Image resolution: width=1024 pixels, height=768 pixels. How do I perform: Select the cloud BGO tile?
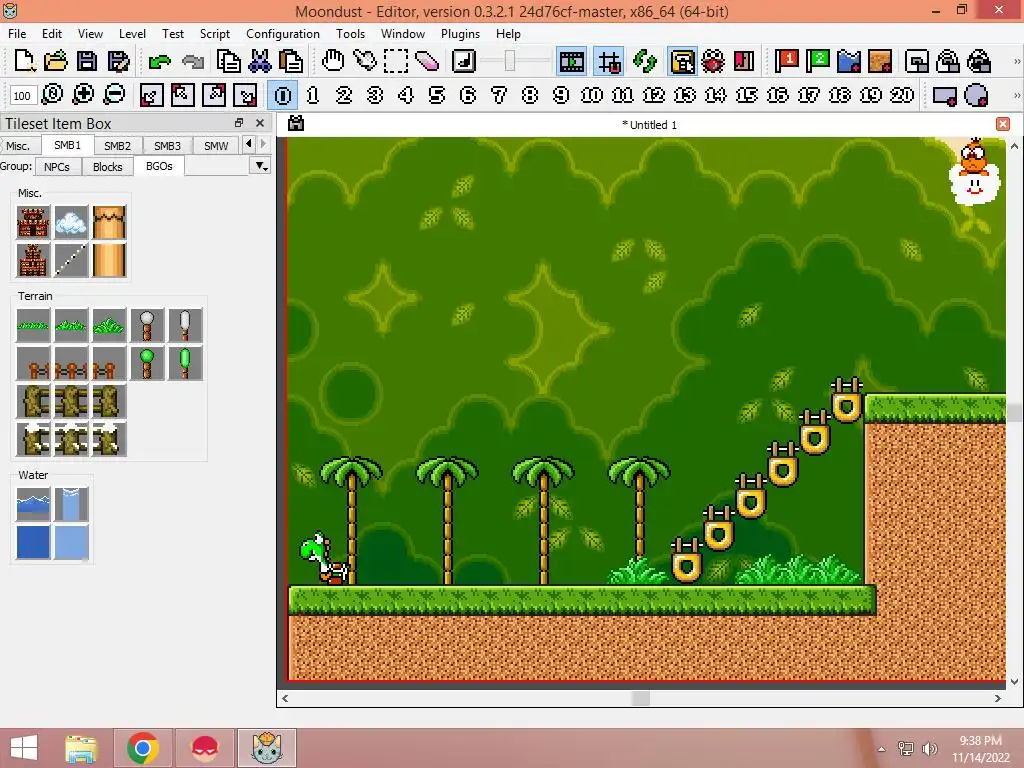coord(71,222)
